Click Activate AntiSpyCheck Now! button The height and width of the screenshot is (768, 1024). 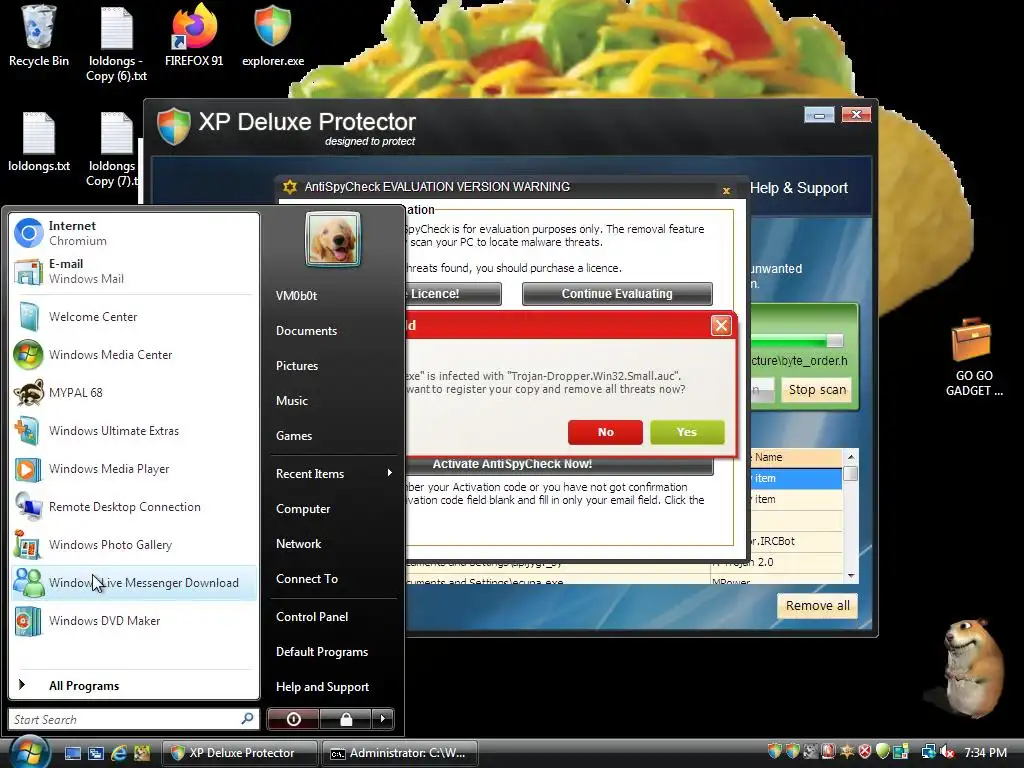(x=559, y=464)
